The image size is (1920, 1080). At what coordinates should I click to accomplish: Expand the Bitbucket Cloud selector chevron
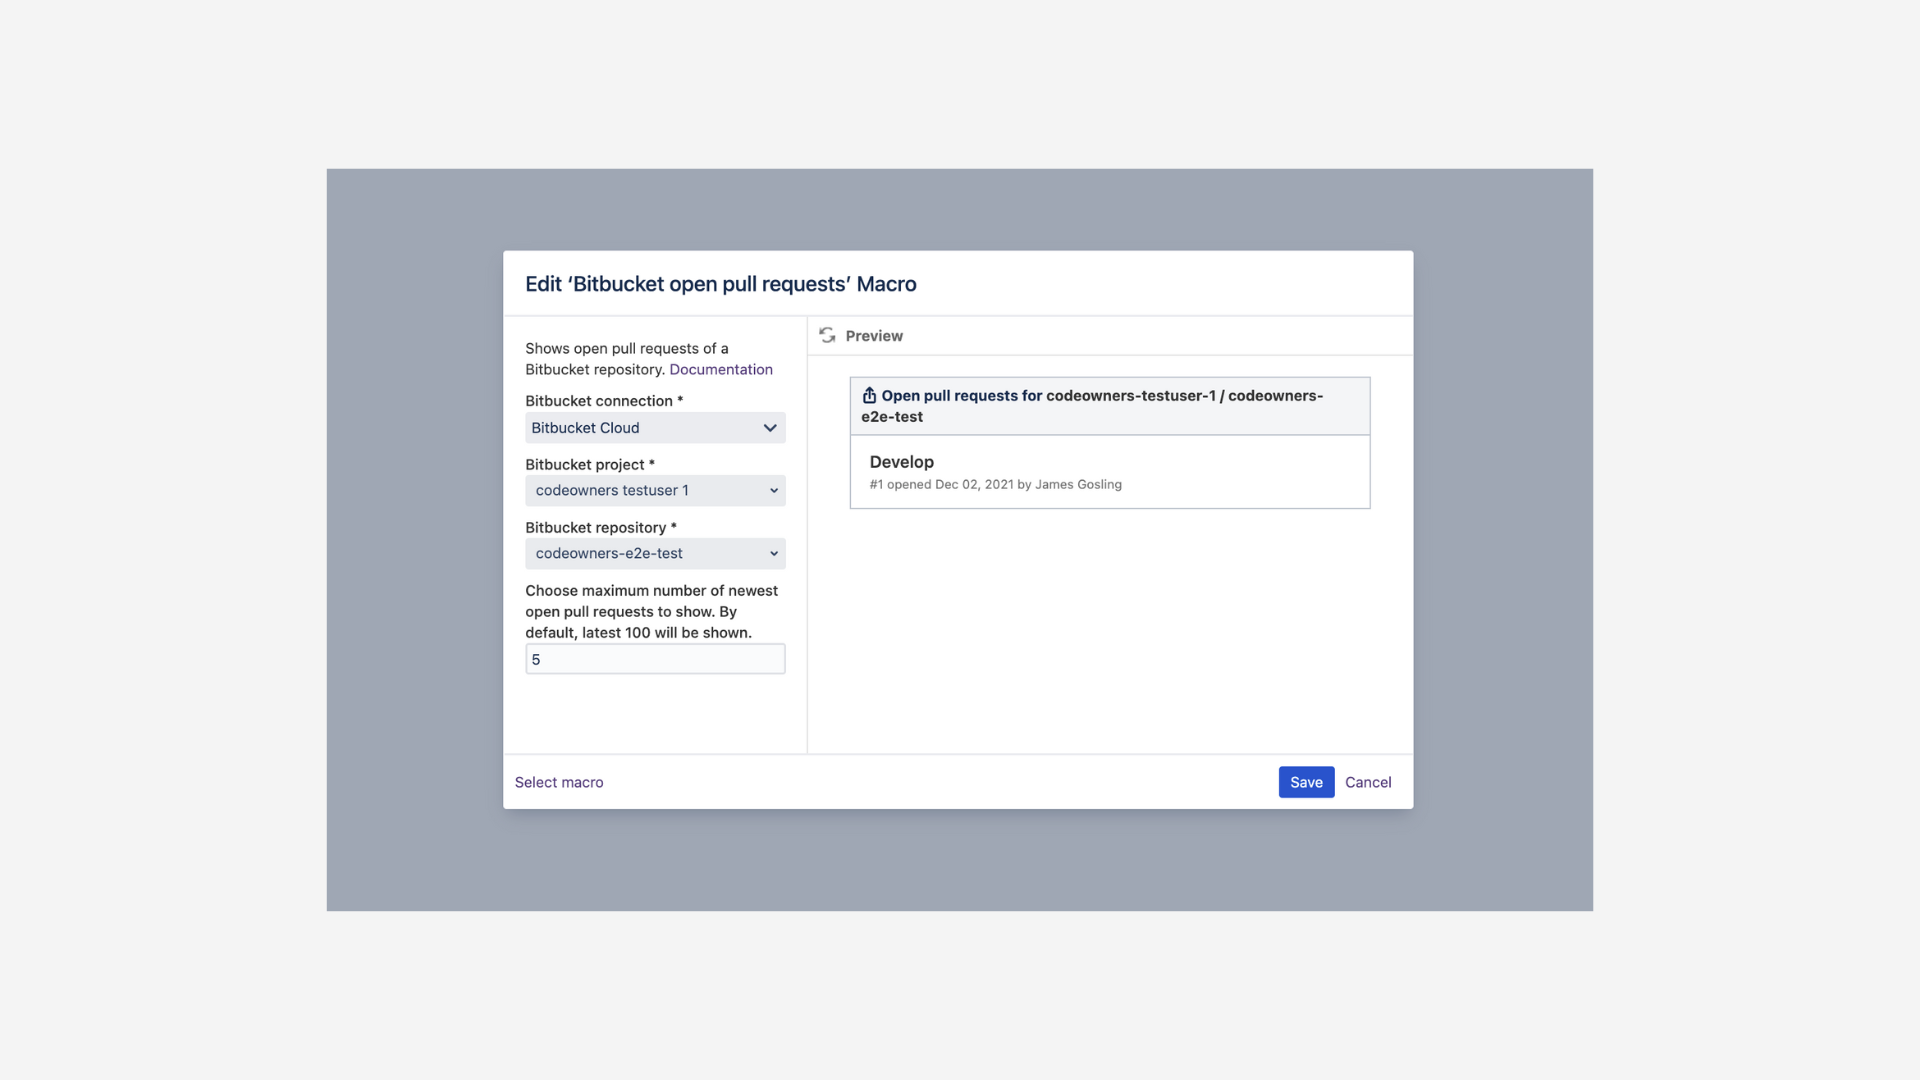pyautogui.click(x=770, y=427)
